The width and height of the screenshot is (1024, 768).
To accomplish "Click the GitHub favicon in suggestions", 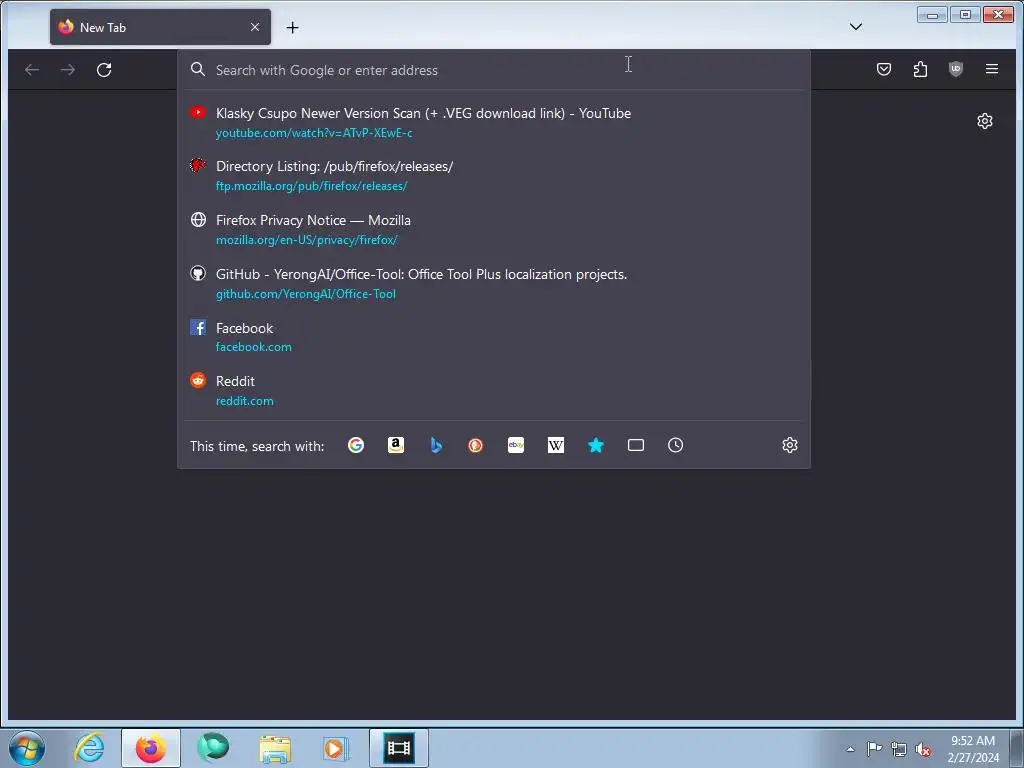I will point(198,274).
